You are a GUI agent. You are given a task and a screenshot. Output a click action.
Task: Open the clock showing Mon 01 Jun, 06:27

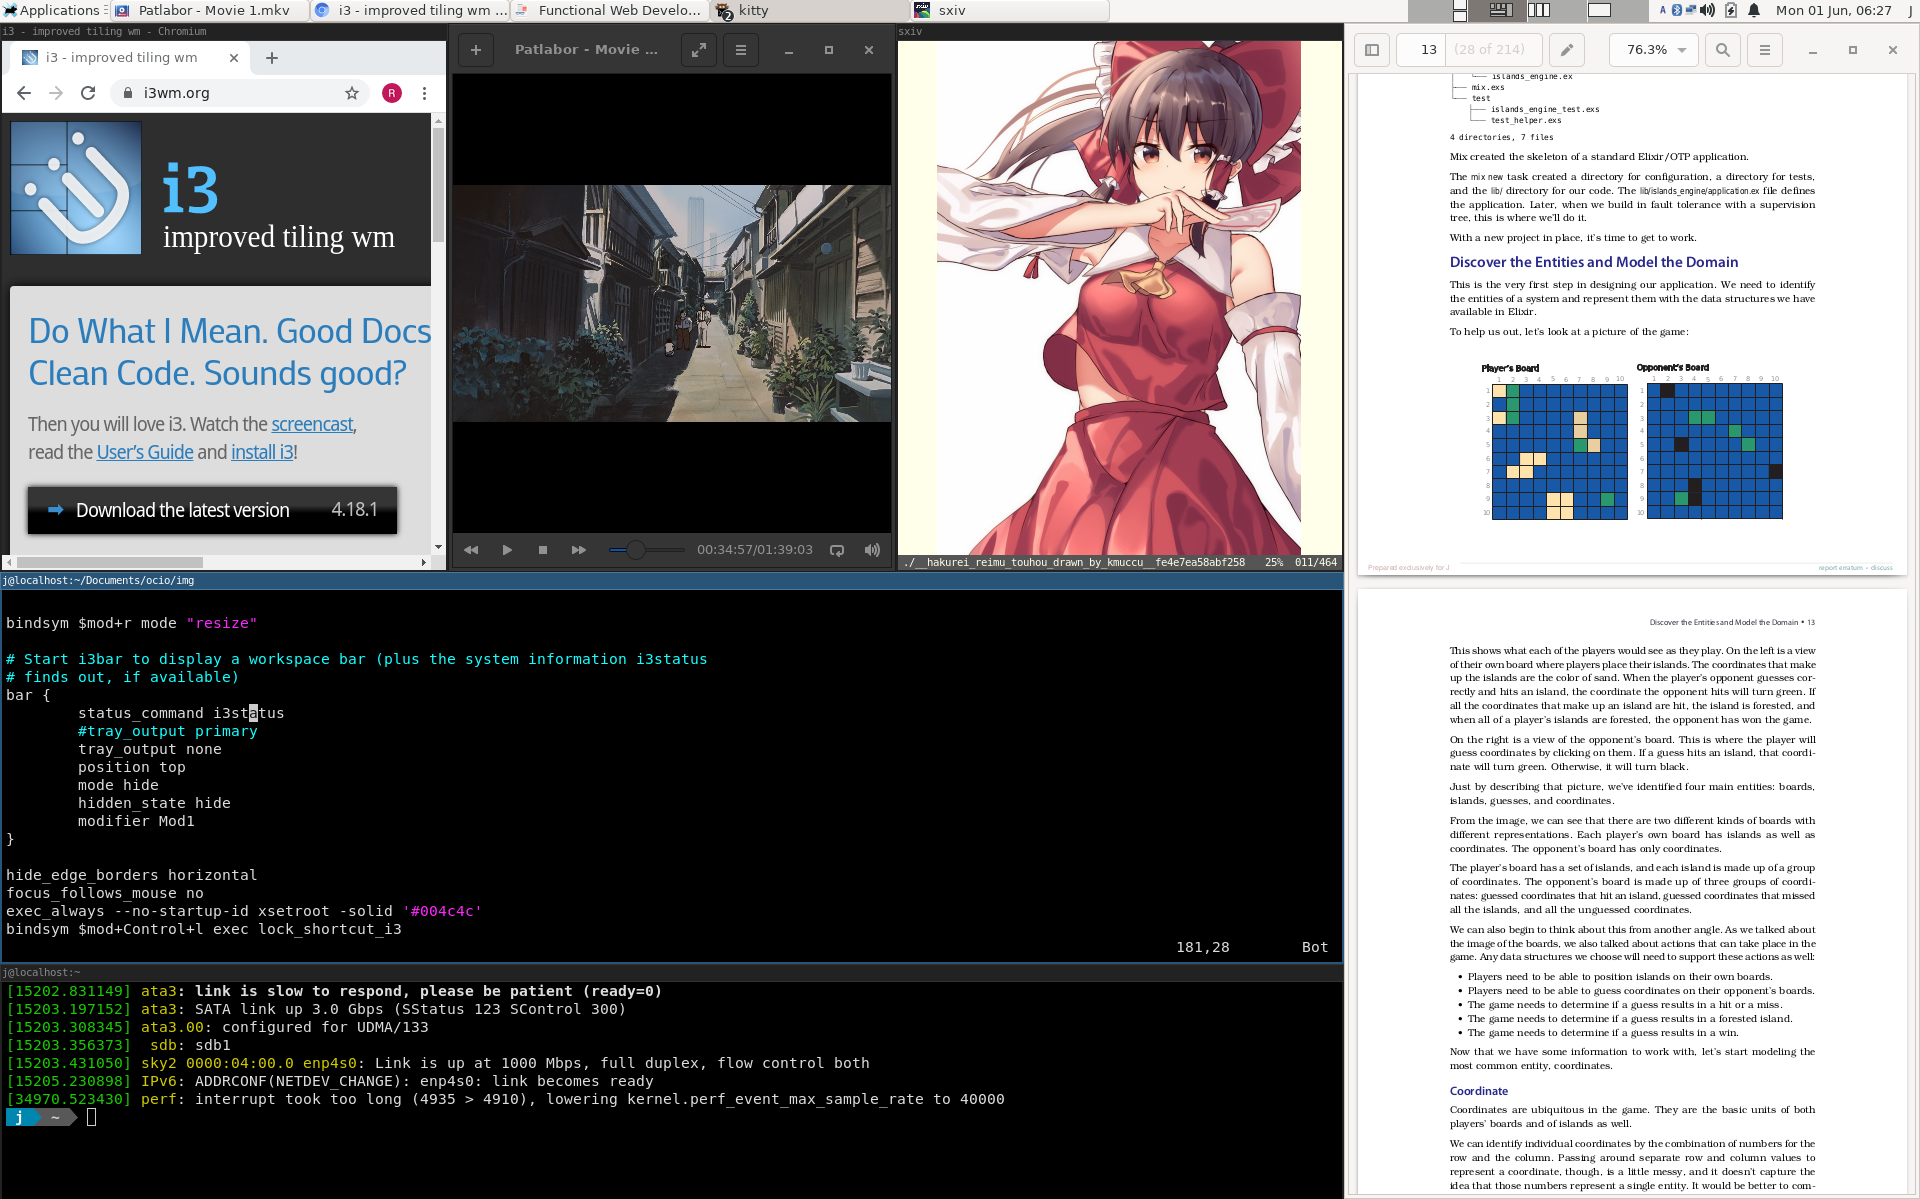pos(1833,10)
